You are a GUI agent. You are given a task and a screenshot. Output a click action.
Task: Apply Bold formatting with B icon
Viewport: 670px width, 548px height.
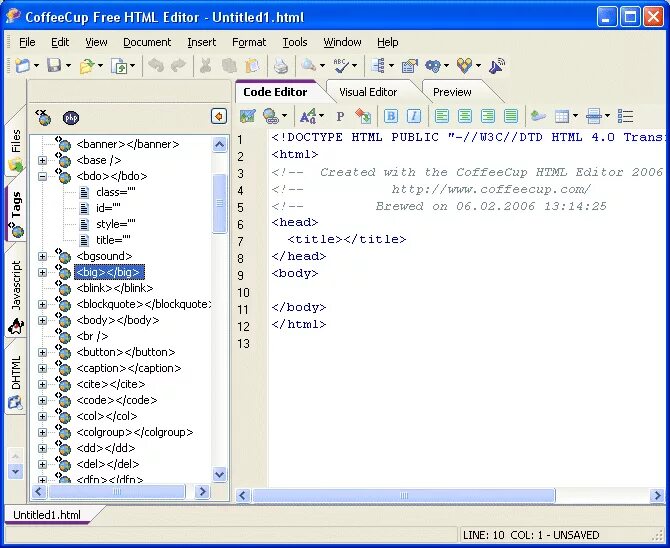pos(391,116)
